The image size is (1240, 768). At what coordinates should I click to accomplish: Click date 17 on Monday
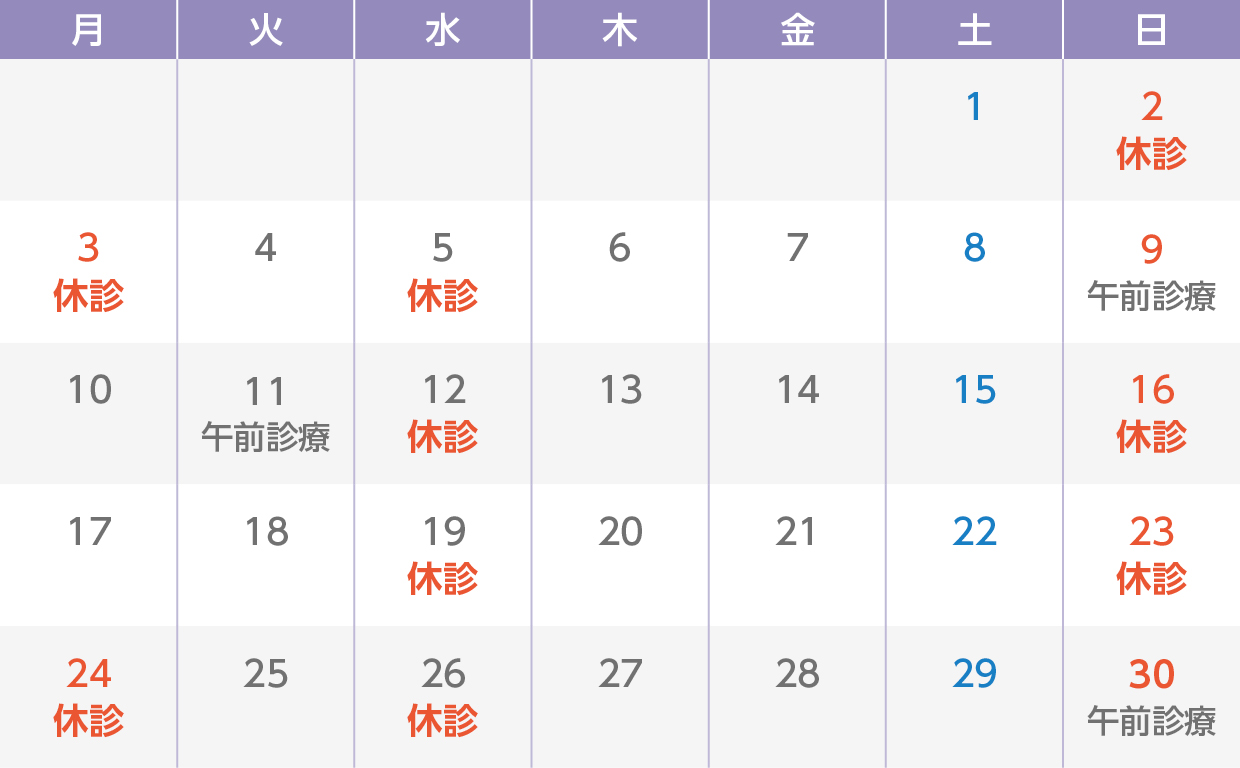[88, 532]
